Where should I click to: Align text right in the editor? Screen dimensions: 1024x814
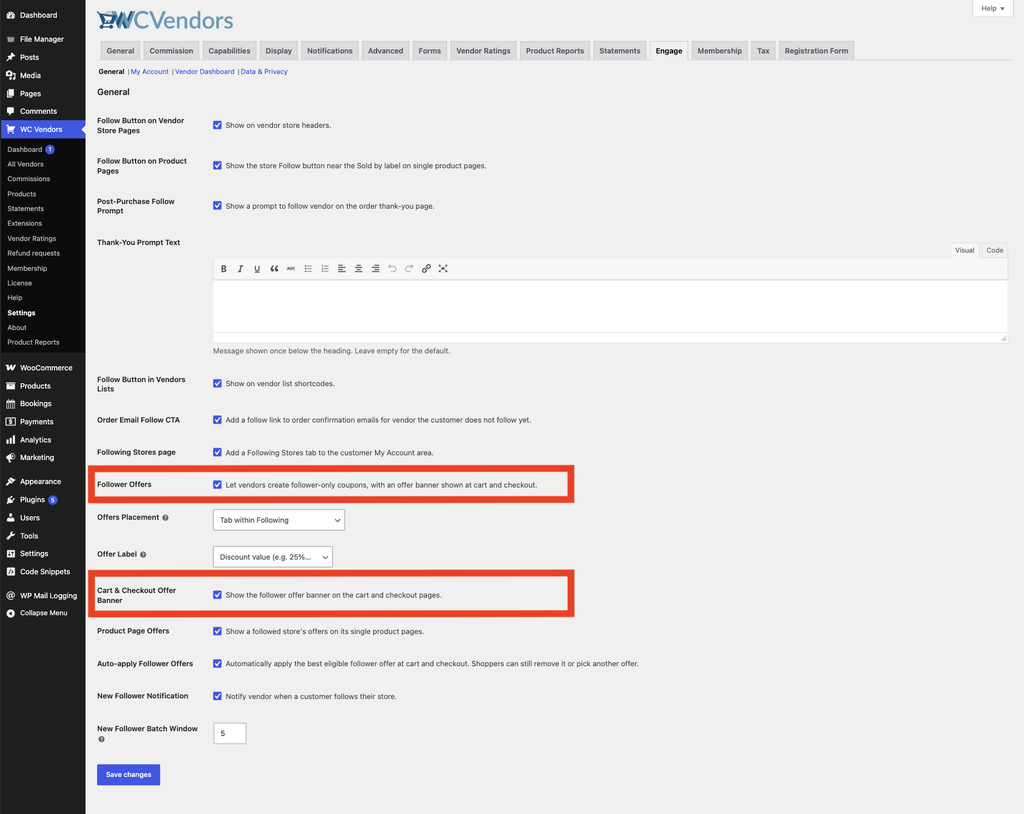pos(376,269)
